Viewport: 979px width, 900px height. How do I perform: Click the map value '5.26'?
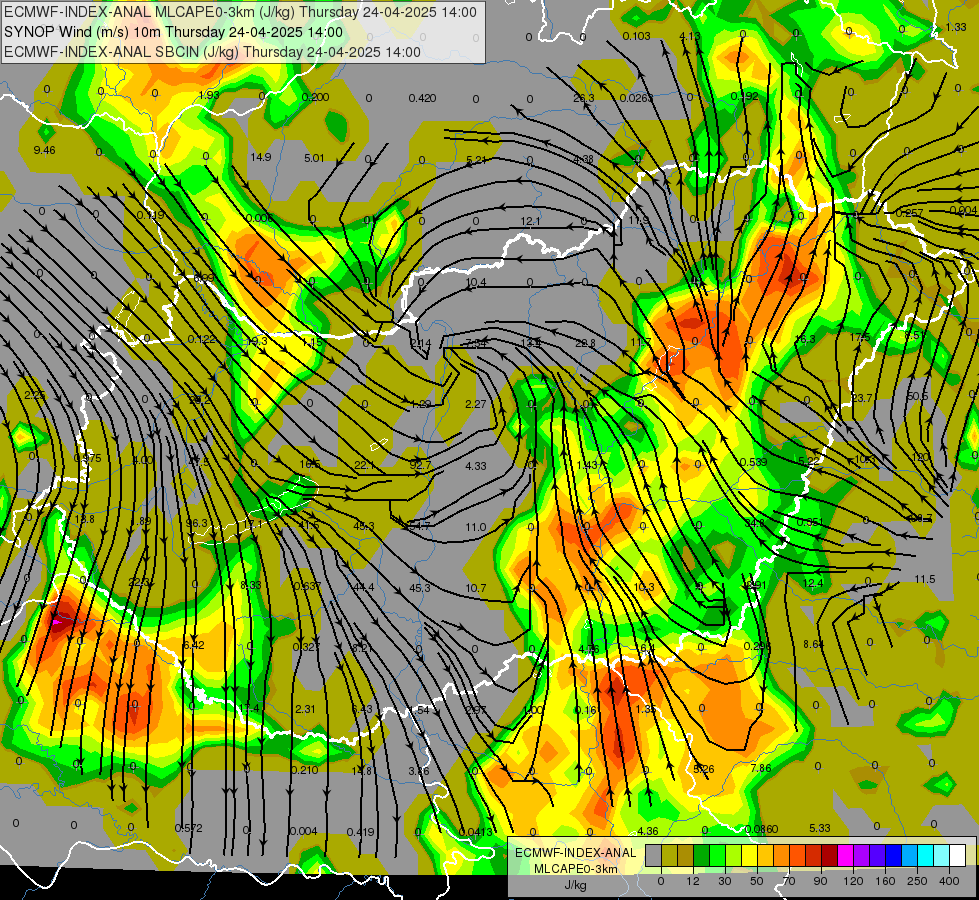click(x=703, y=769)
